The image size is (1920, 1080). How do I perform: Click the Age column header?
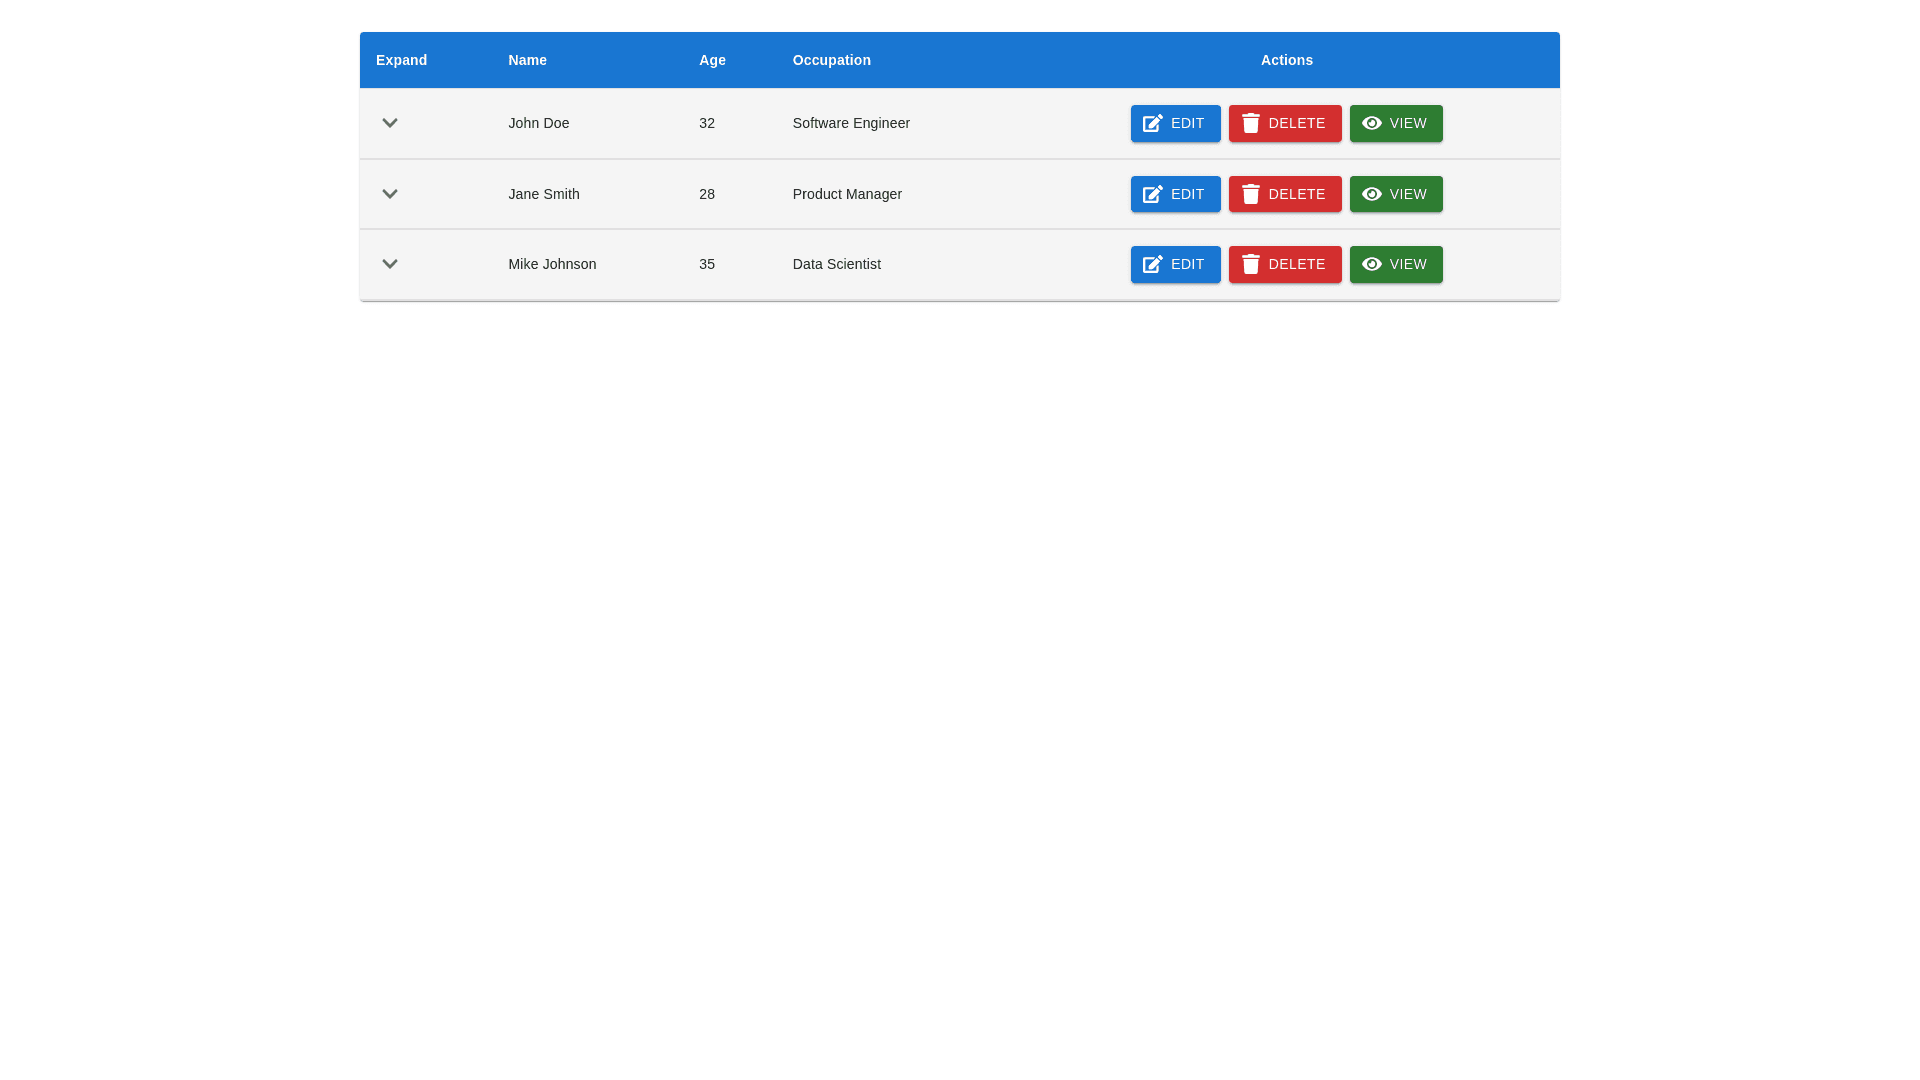point(712,60)
